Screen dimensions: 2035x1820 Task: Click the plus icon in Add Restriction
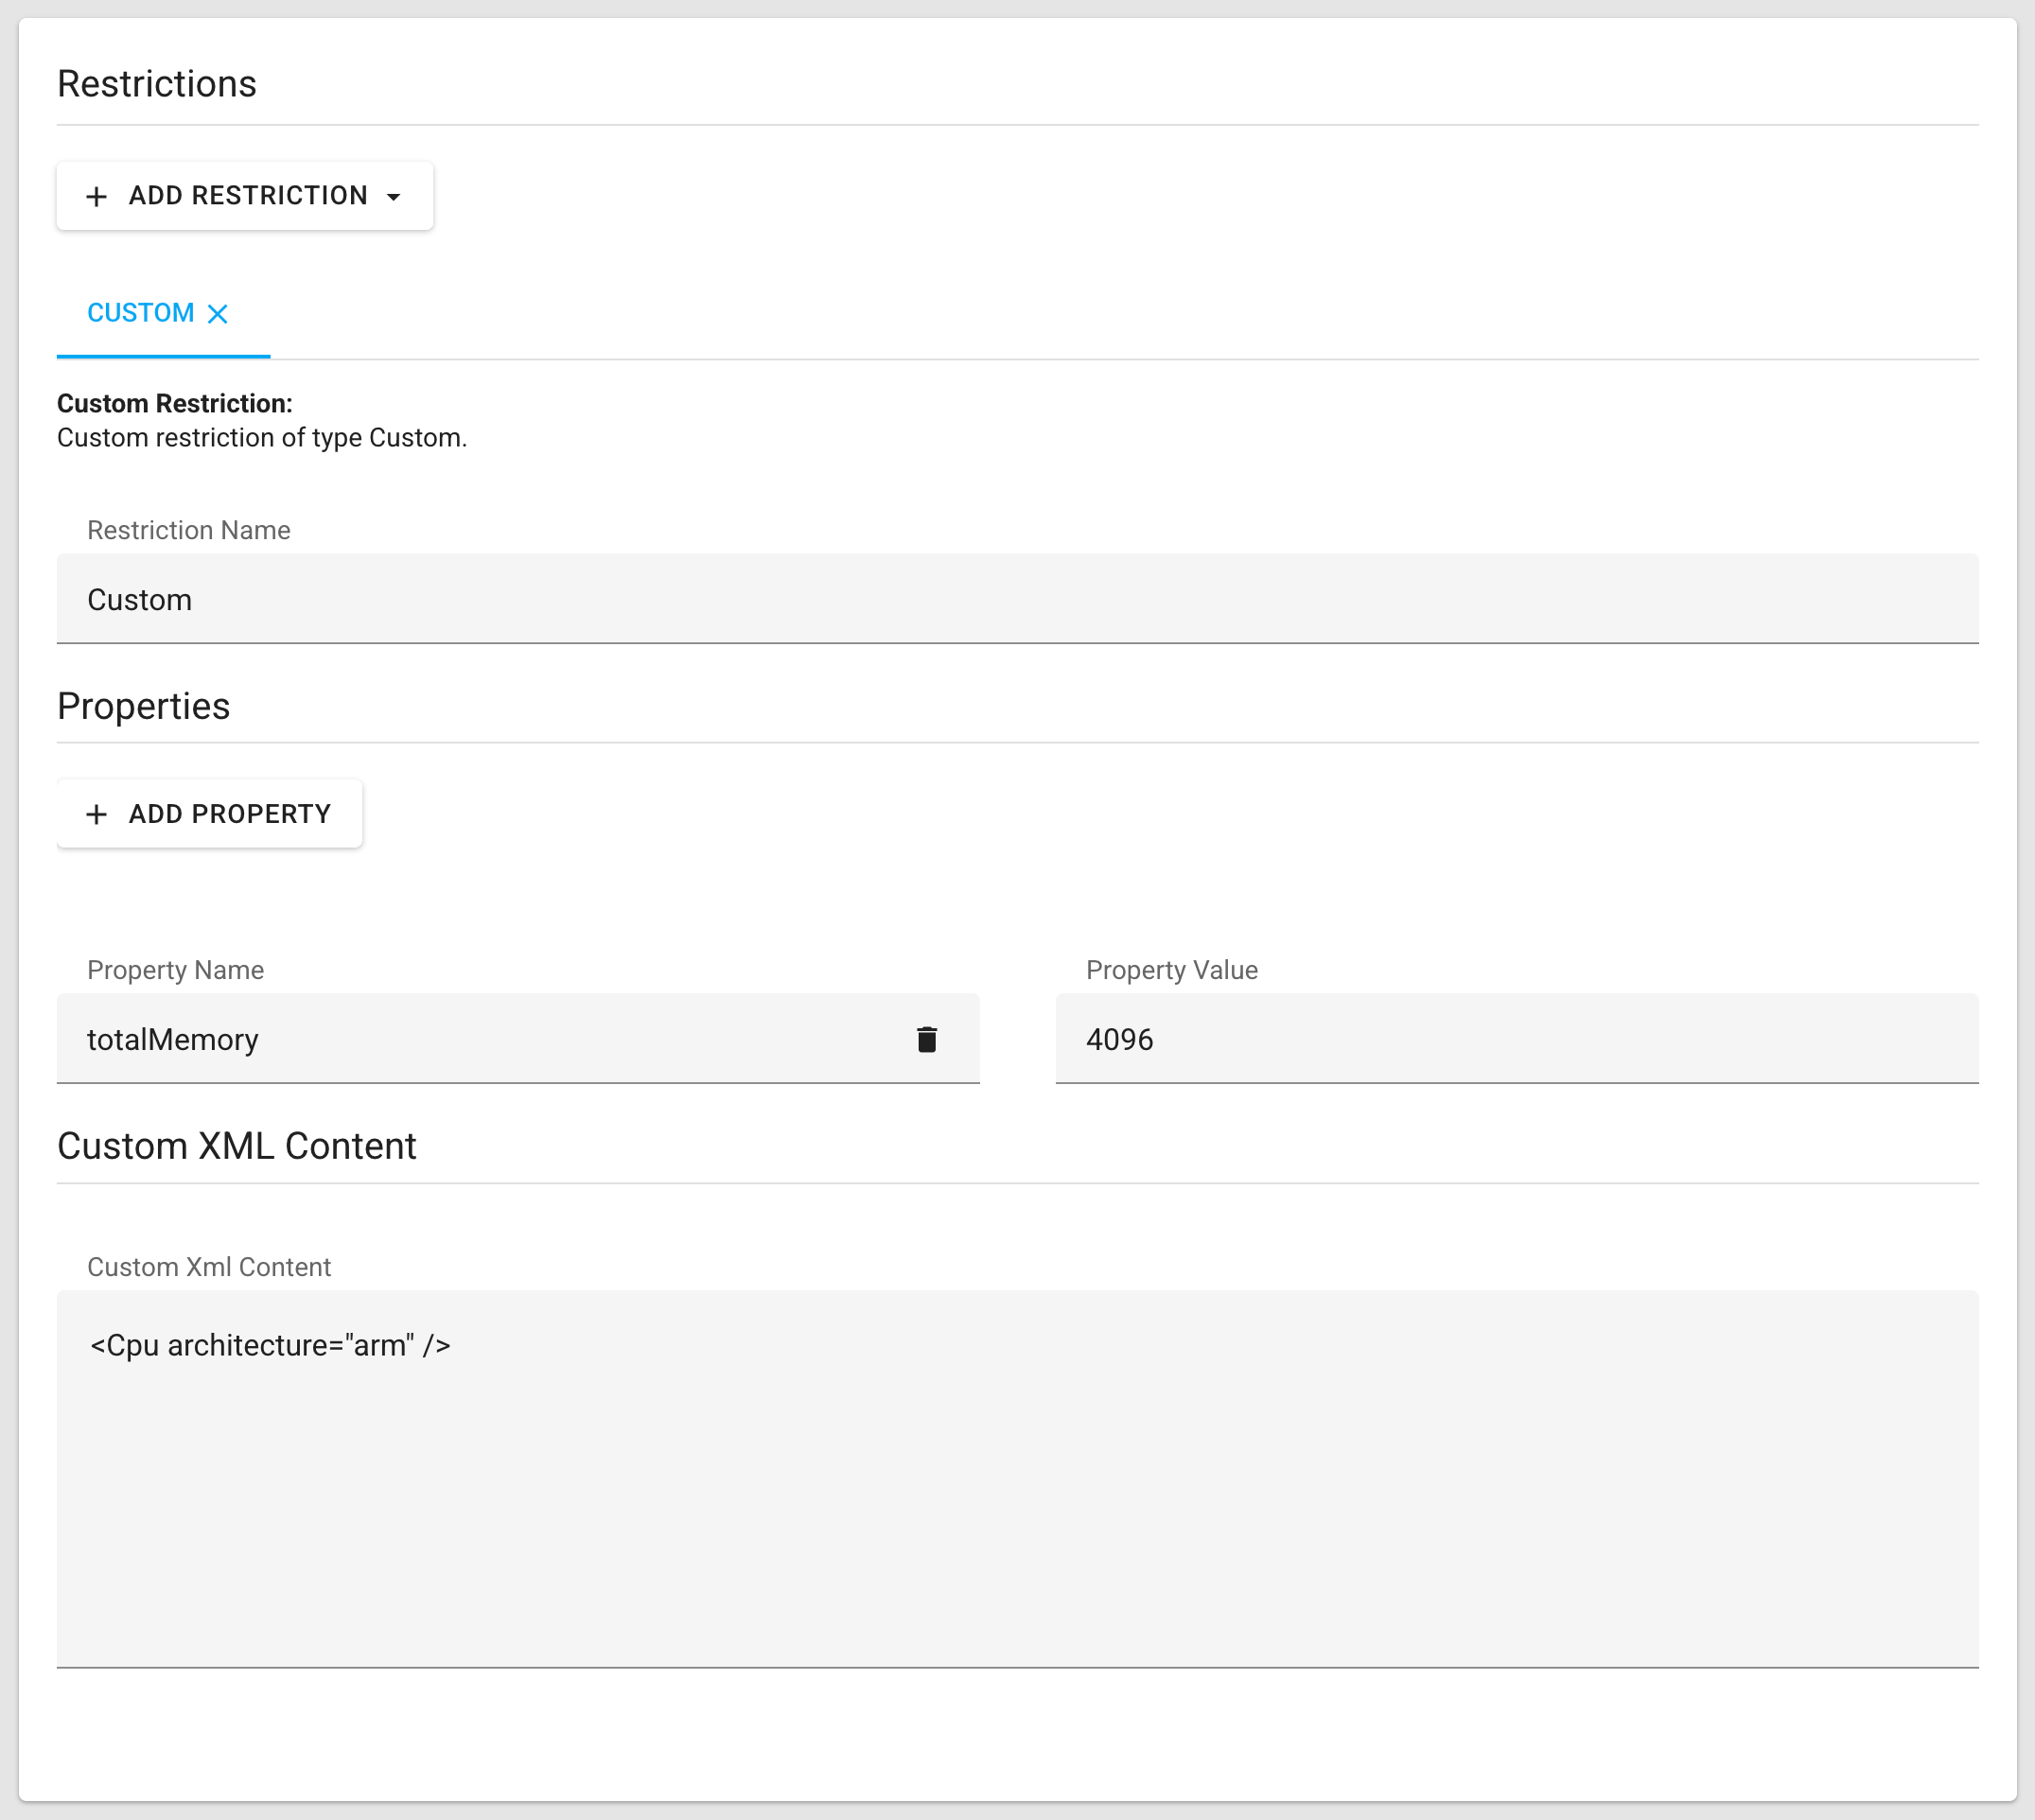click(x=96, y=196)
